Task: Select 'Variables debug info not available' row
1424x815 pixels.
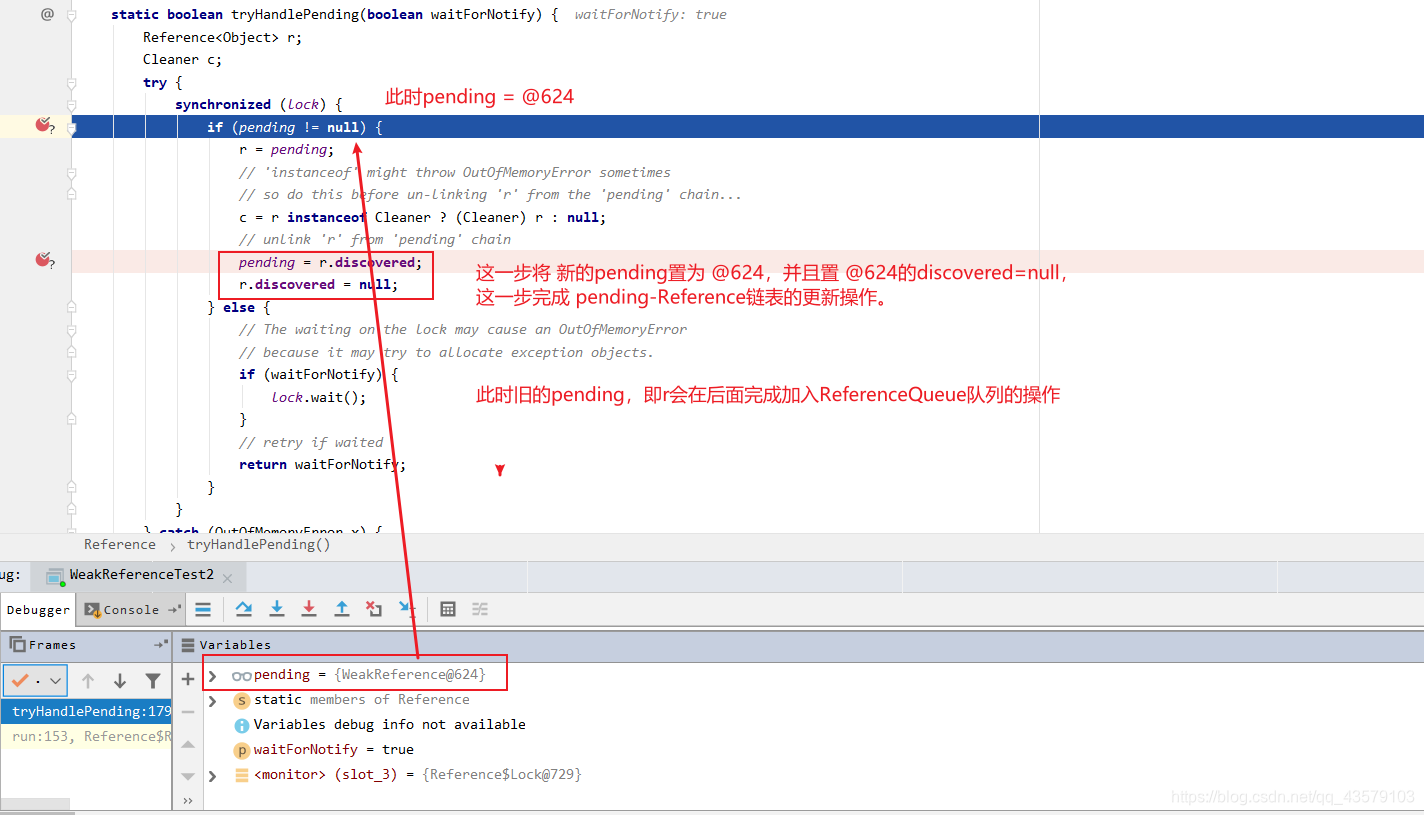Action: [389, 725]
